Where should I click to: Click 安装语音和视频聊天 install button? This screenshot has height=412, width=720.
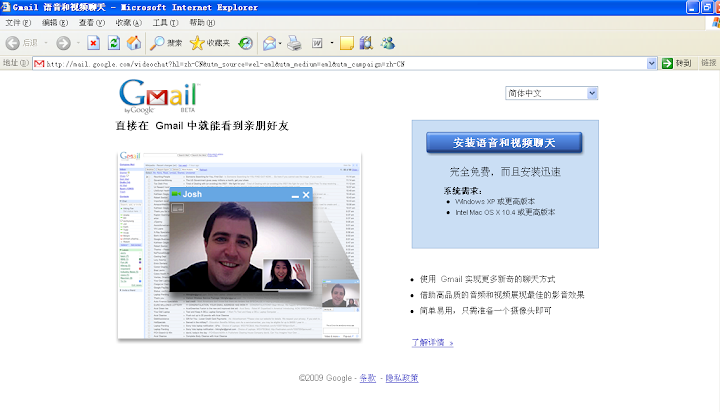click(504, 143)
